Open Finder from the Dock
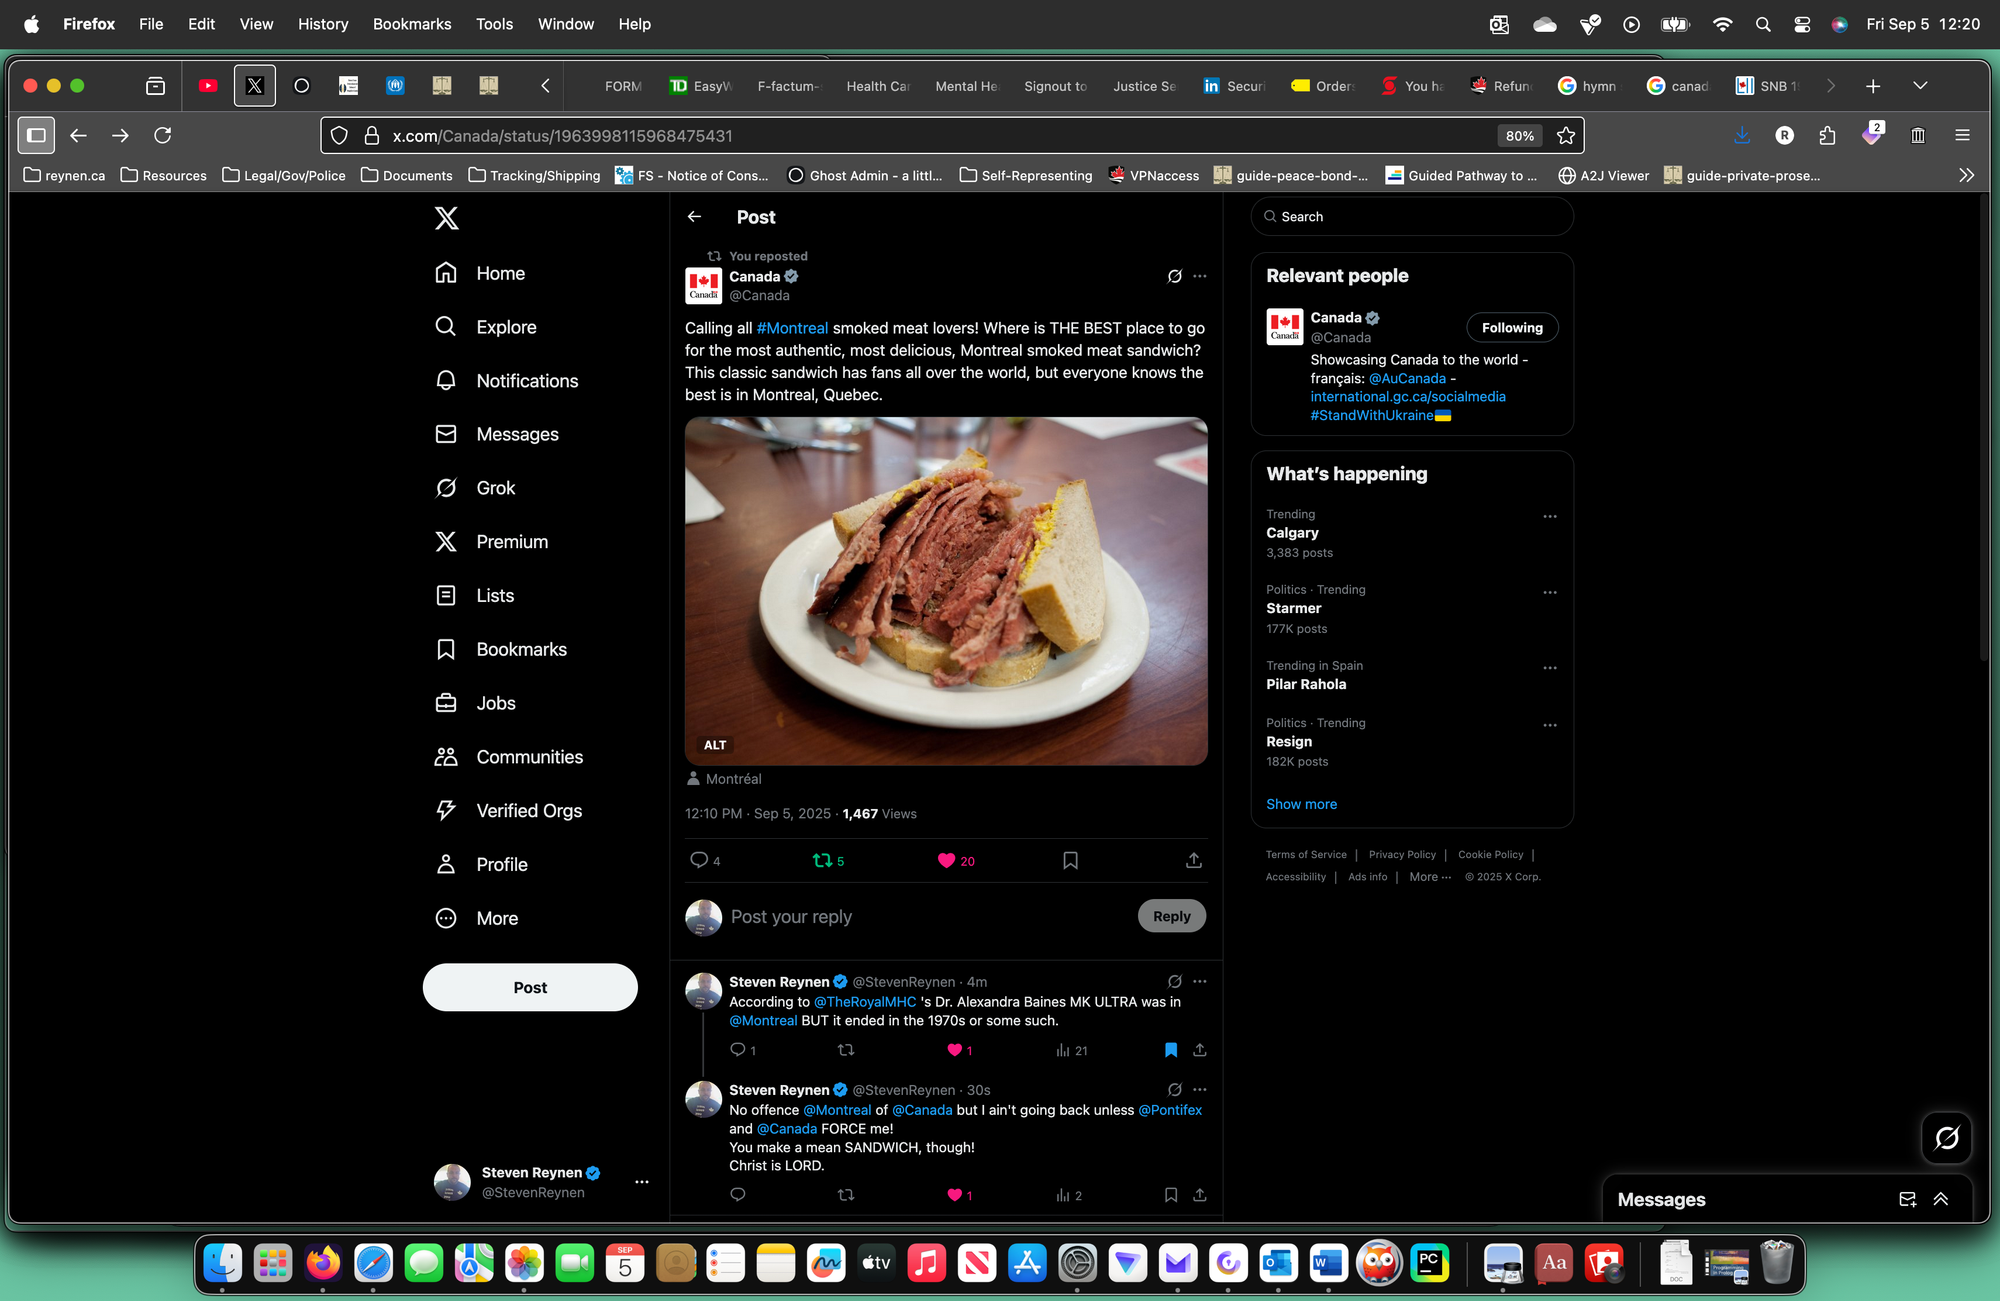Viewport: 2000px width, 1301px height. click(222, 1264)
